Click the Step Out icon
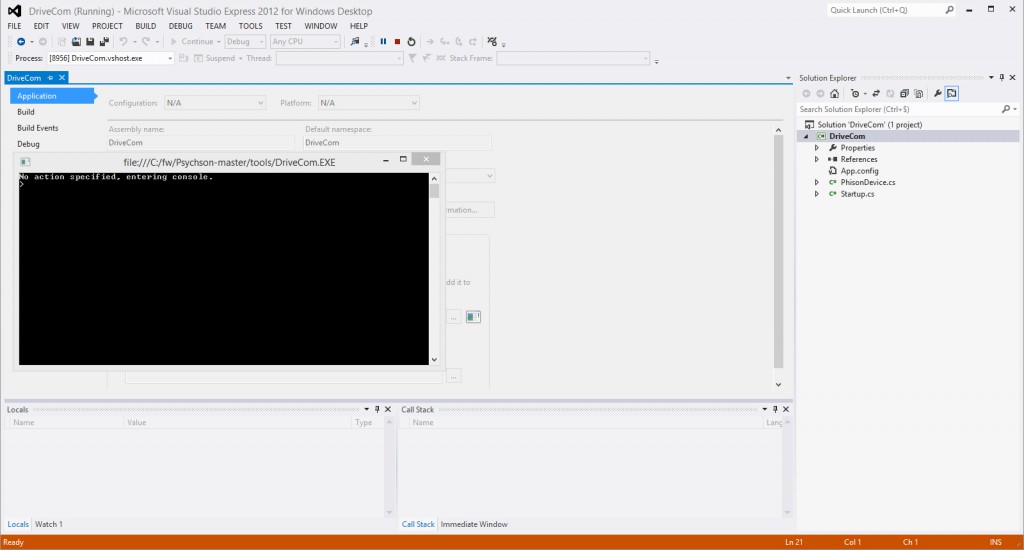 [473, 42]
